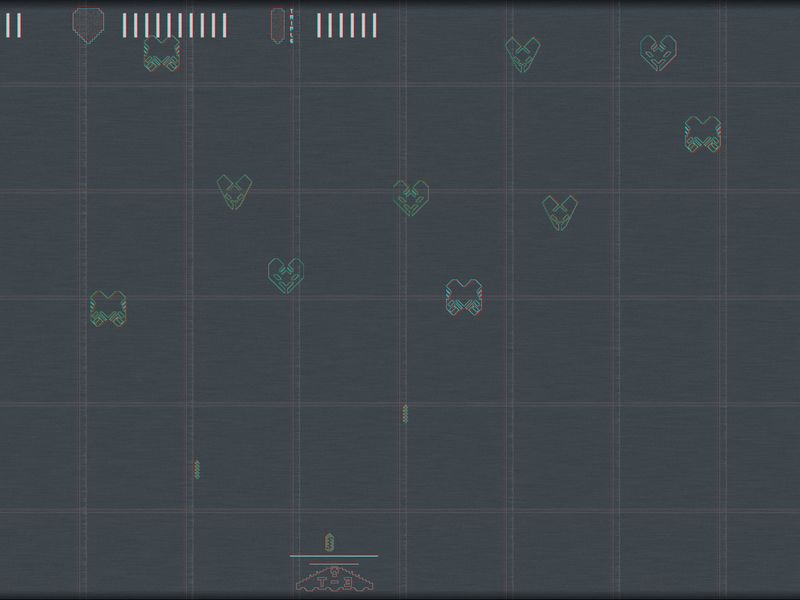Target the X-shaped enemy closest to the right edge

[703, 134]
